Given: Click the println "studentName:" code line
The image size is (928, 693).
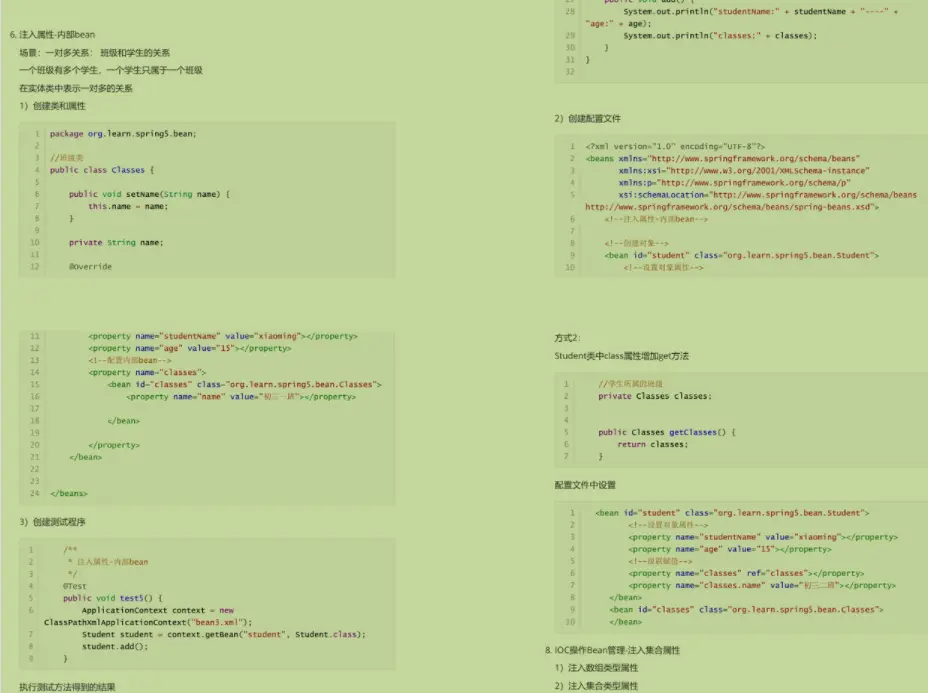Looking at the screenshot, I should (761, 12).
